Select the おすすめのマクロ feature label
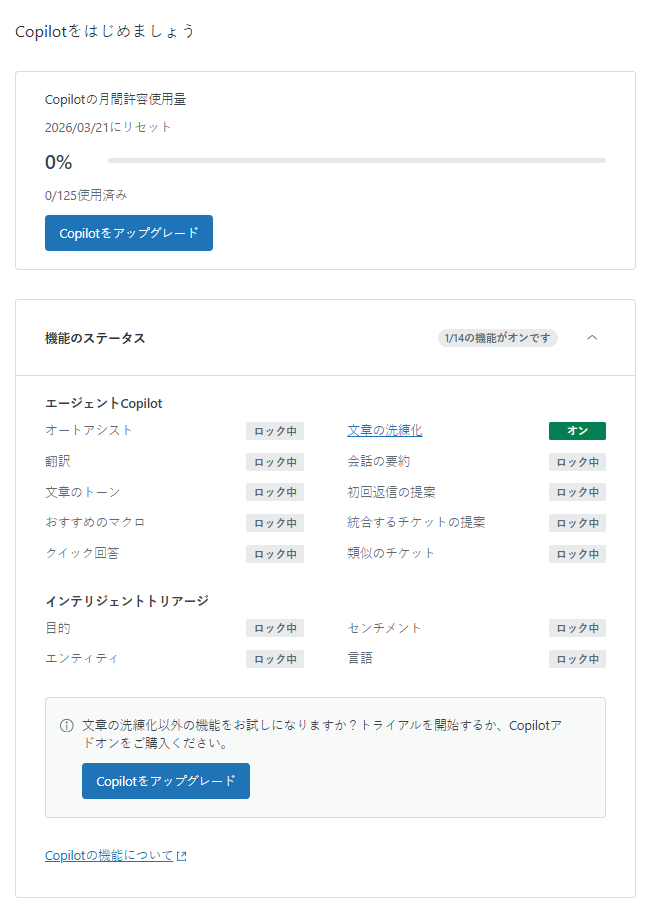This screenshot has height=910, width=647. pos(95,523)
